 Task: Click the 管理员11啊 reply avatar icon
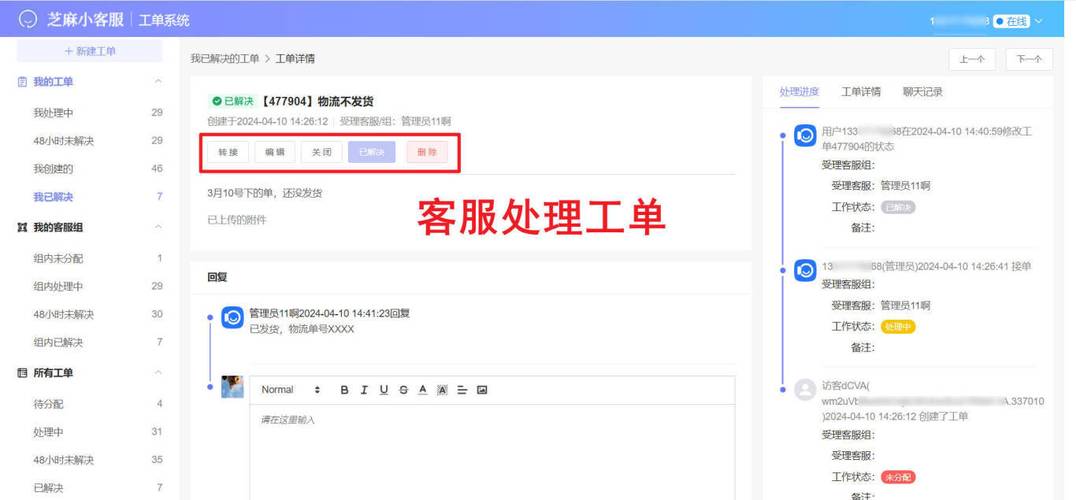pyautogui.click(x=233, y=318)
